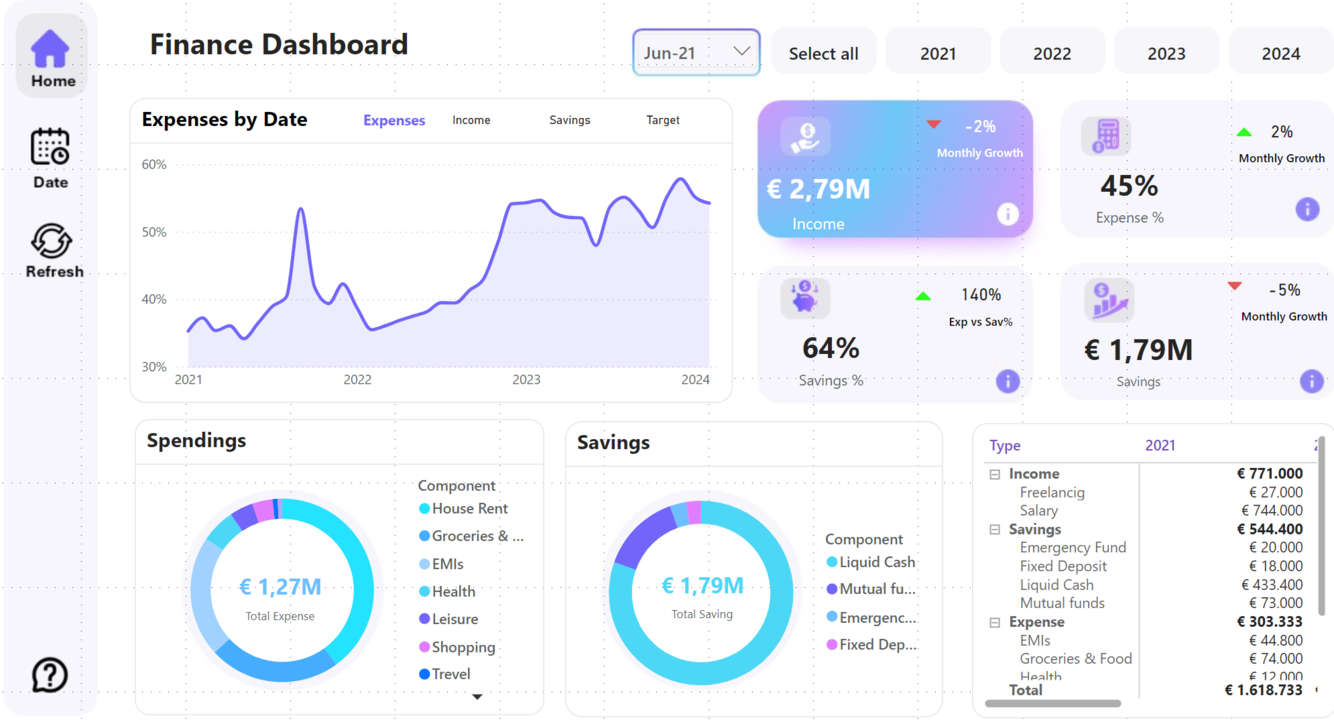Click the Refresh arrows icon
Screen dimensions: 1334x720
point(51,241)
